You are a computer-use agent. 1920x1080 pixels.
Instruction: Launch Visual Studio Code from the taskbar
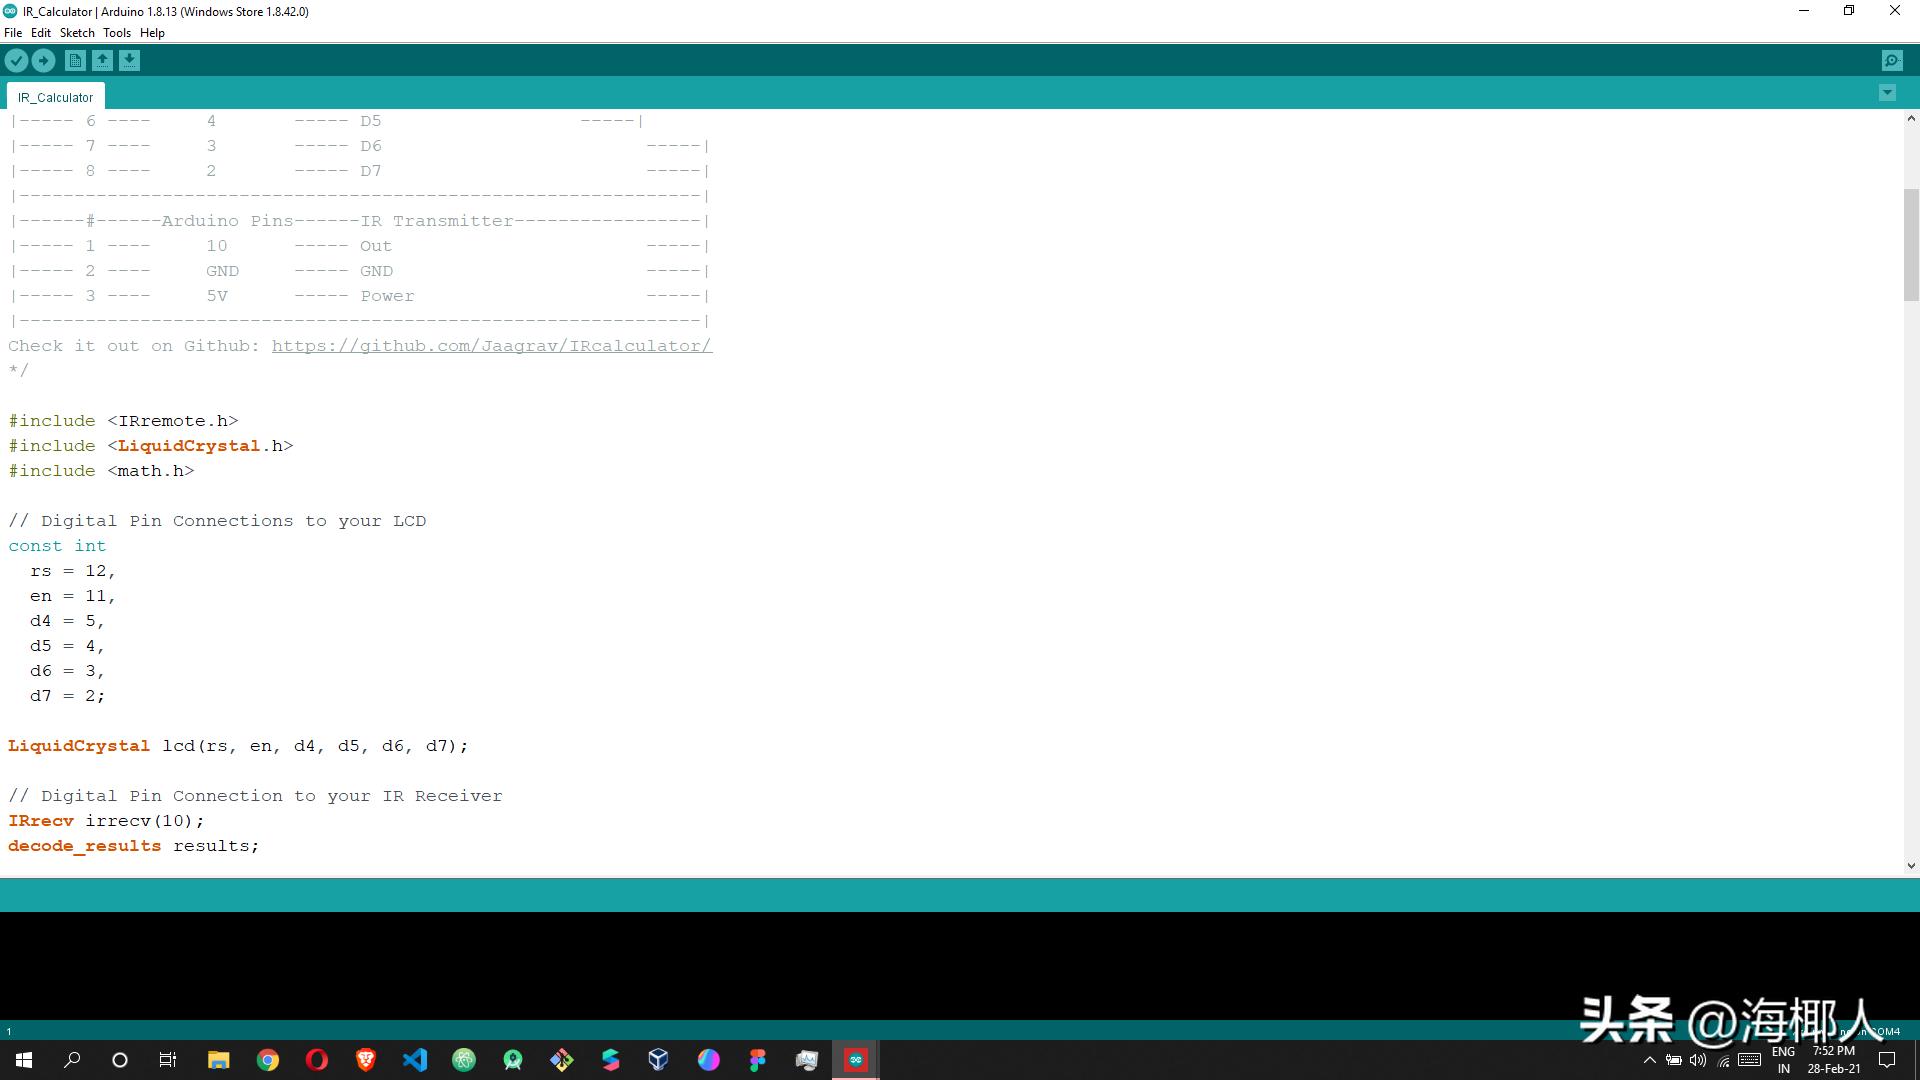coord(415,1060)
